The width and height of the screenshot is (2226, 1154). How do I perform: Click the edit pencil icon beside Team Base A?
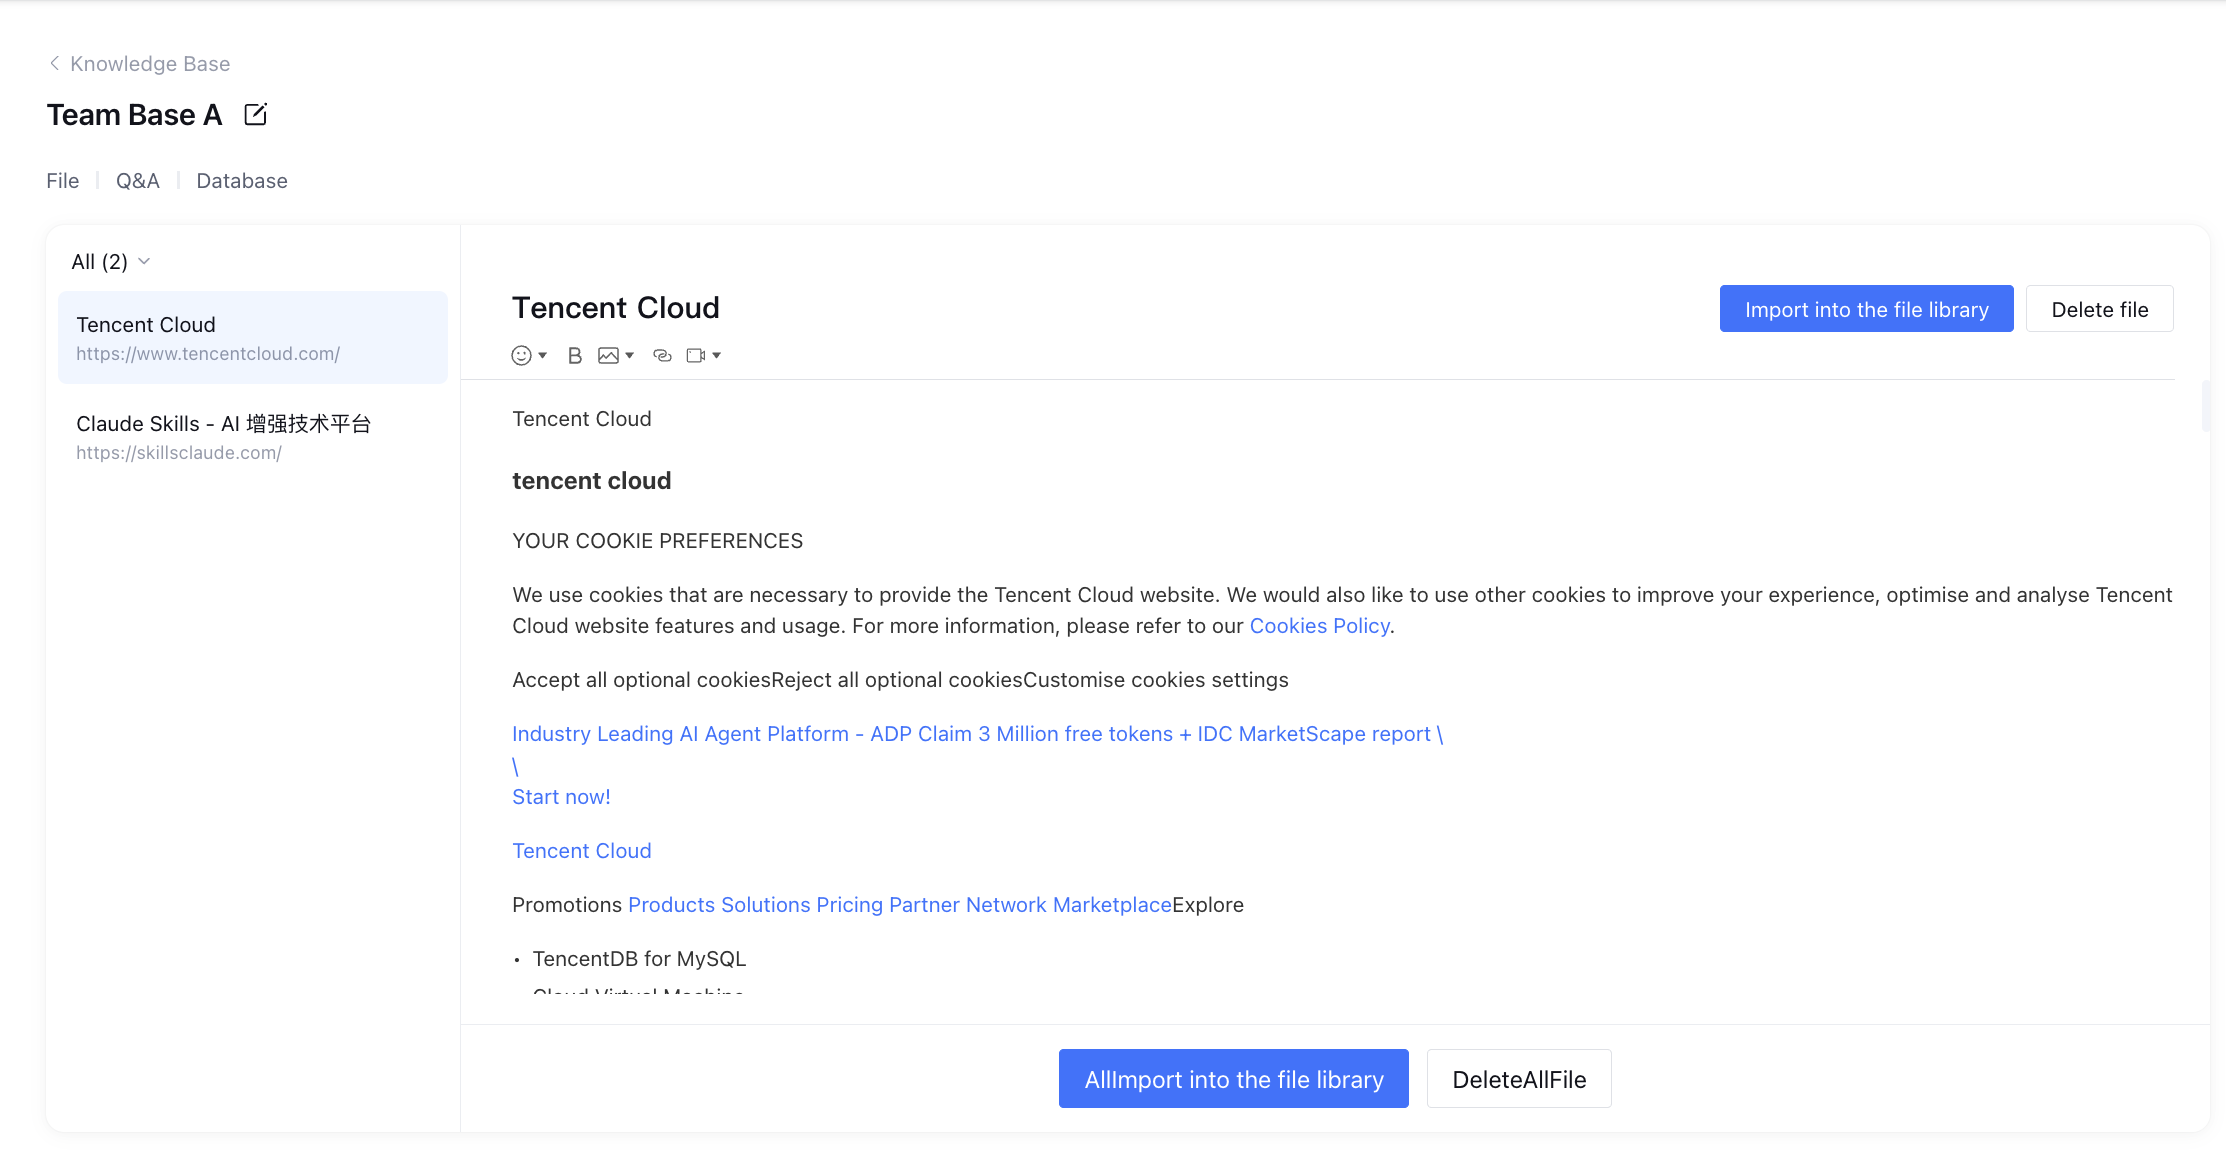click(x=255, y=115)
